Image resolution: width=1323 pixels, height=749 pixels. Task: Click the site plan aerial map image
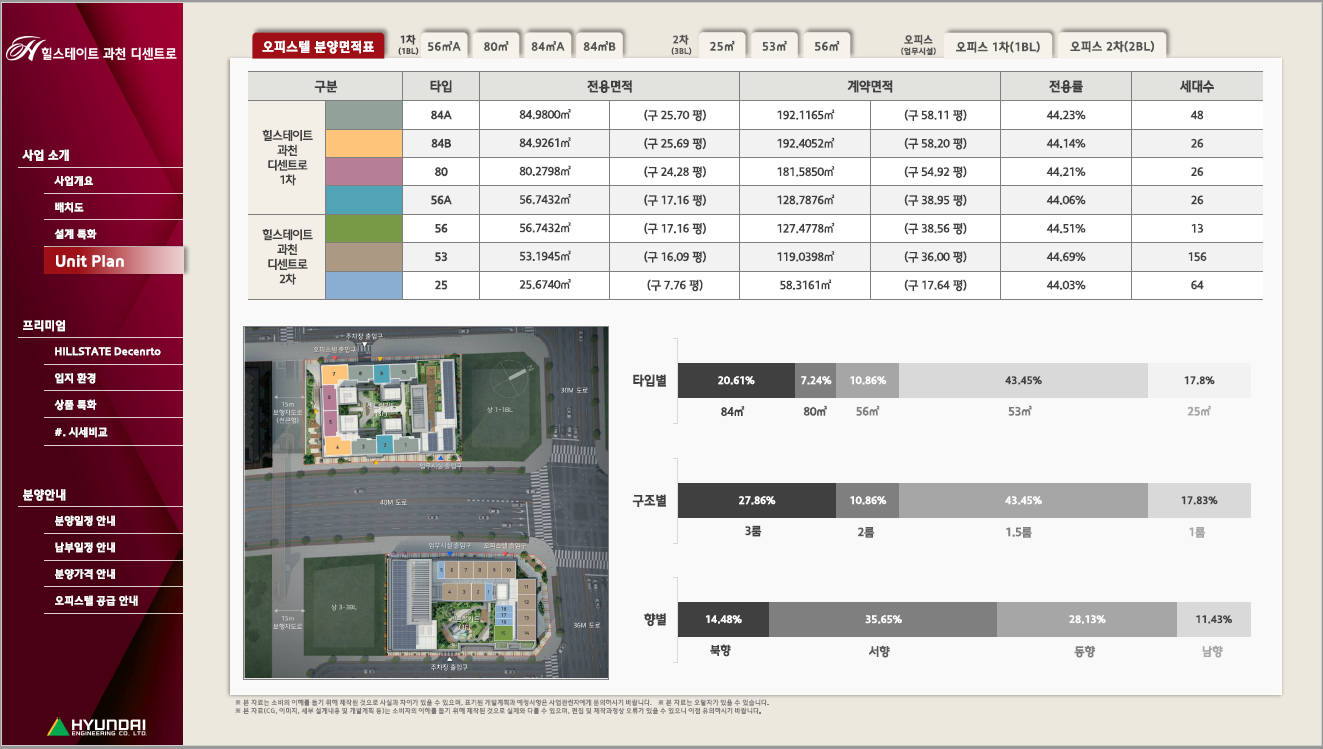tap(425, 502)
